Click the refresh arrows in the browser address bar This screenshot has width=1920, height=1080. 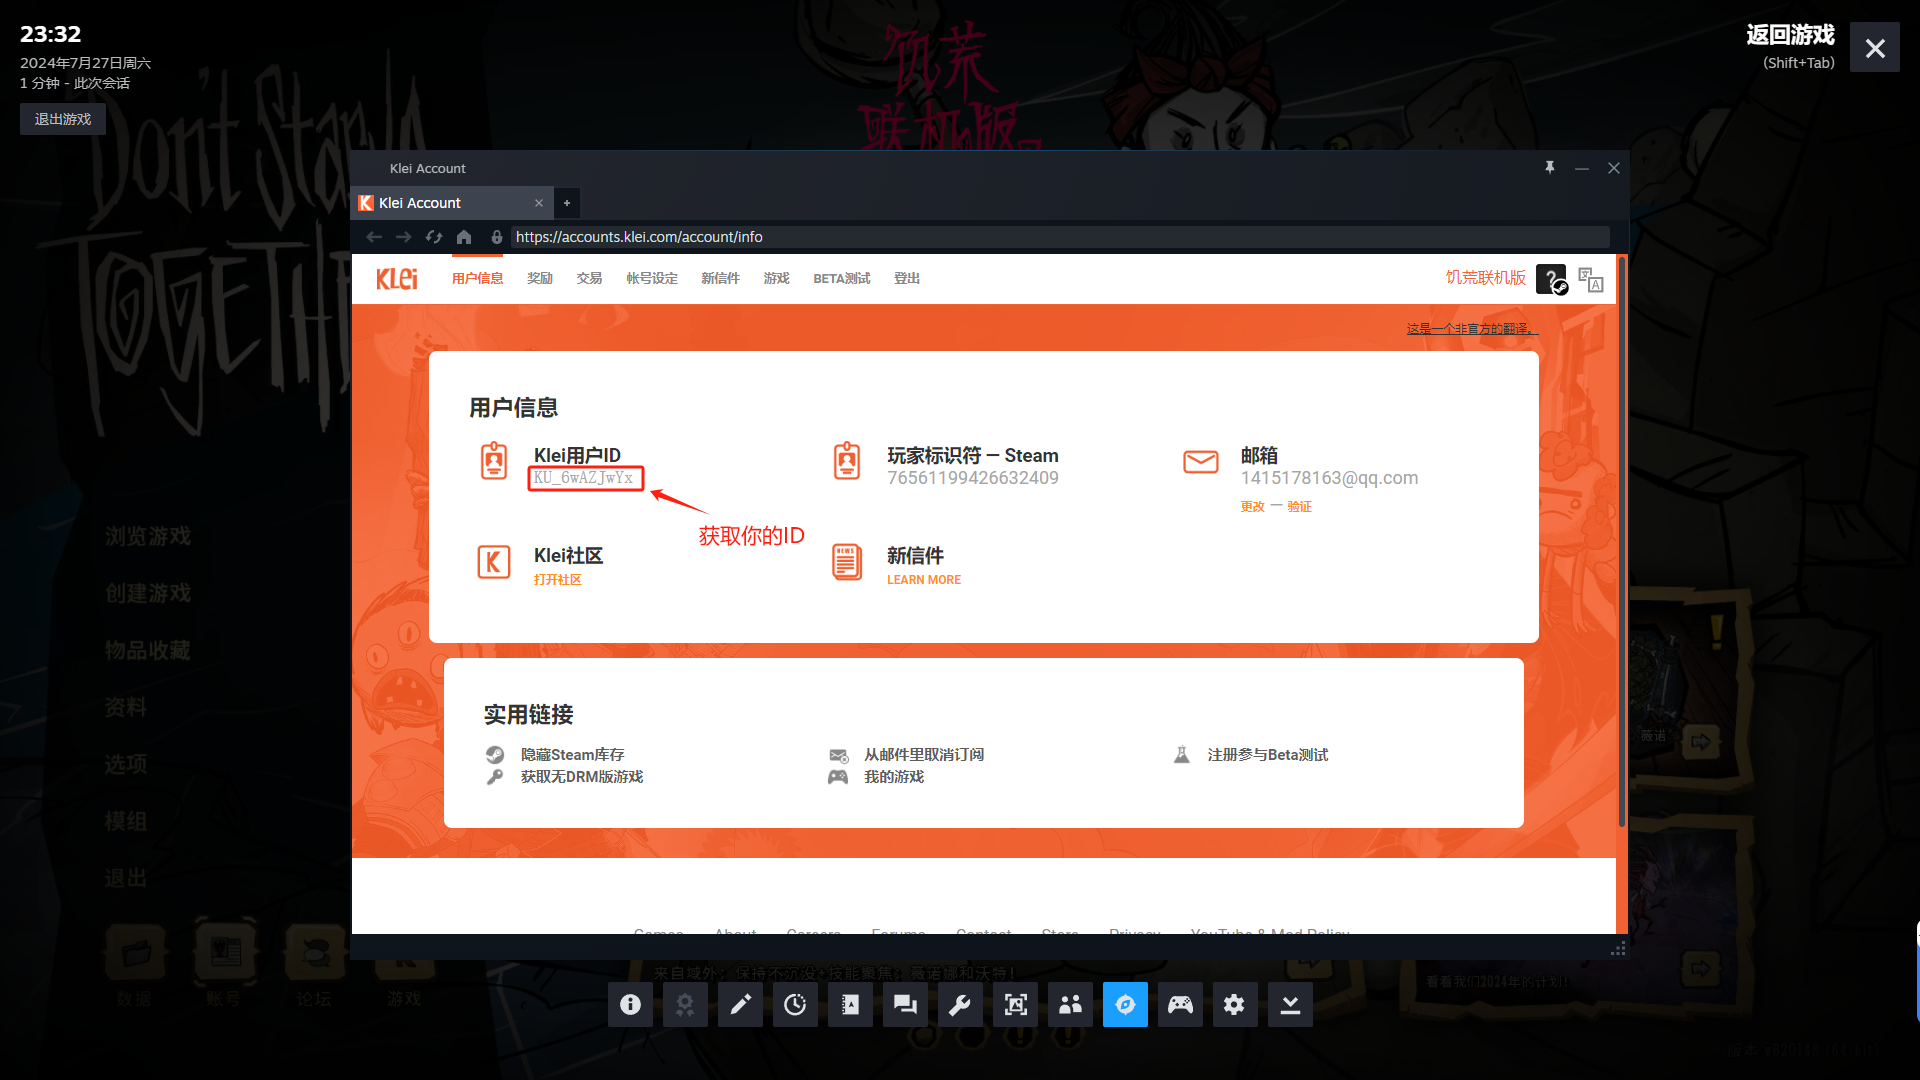tap(434, 237)
